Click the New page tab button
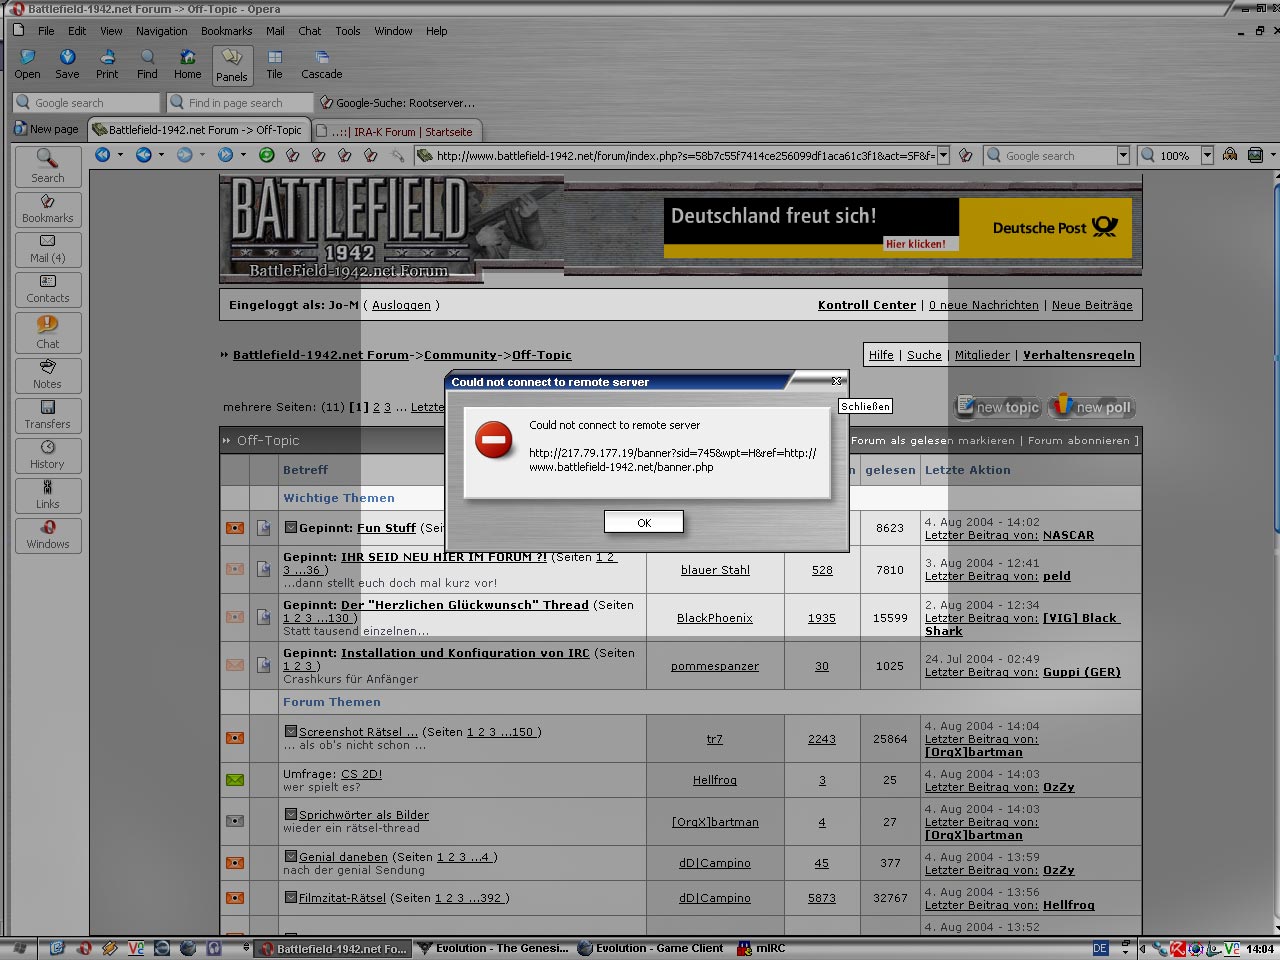 (46, 129)
